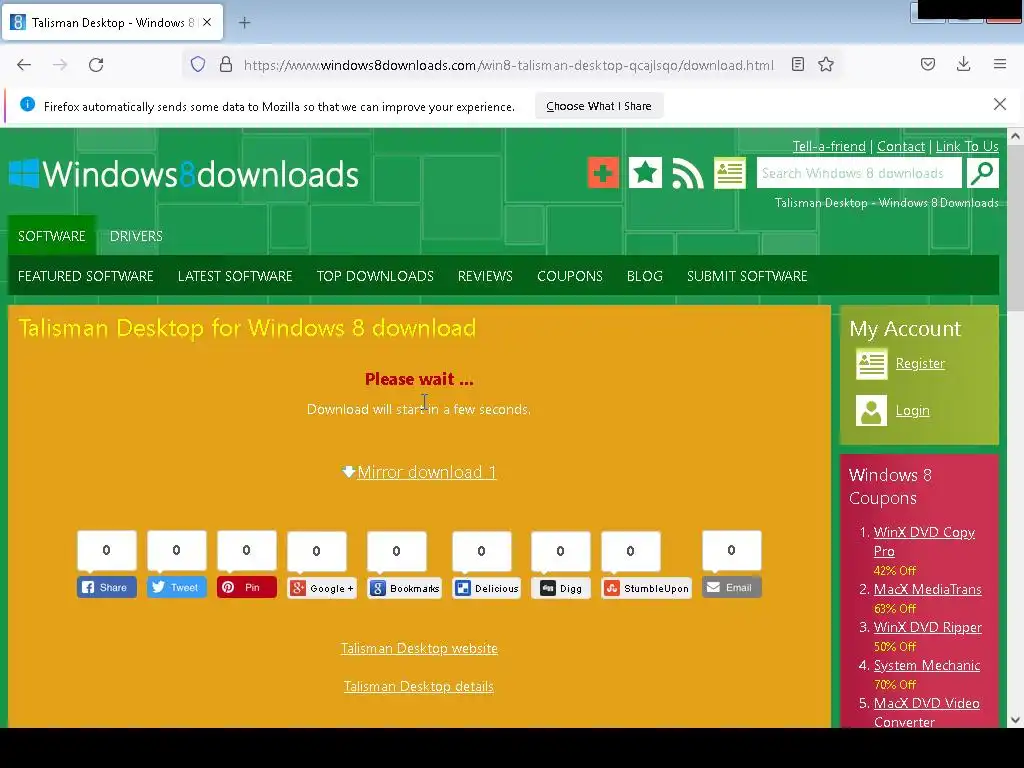The image size is (1024, 768).
Task: Click the Google + share button
Action: tap(322, 588)
